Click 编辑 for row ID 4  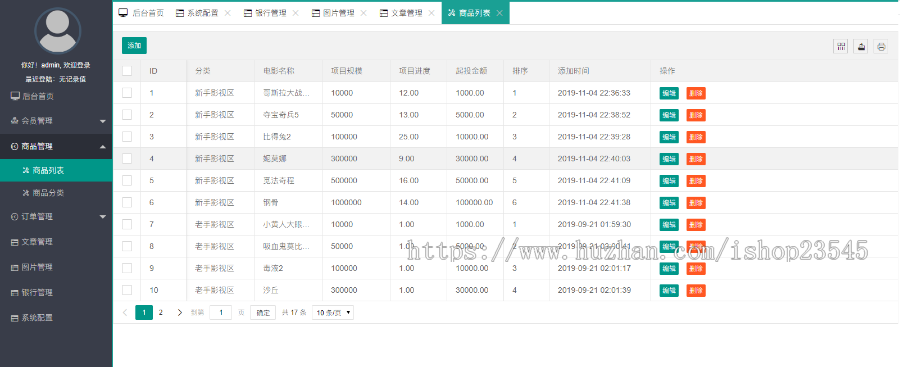tap(669, 159)
